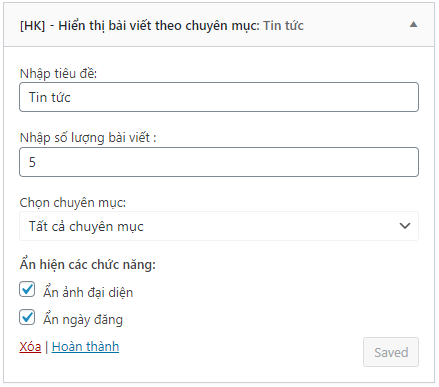
Task: Uncheck the Ẩn ngày đăng option
Action: click(27, 317)
